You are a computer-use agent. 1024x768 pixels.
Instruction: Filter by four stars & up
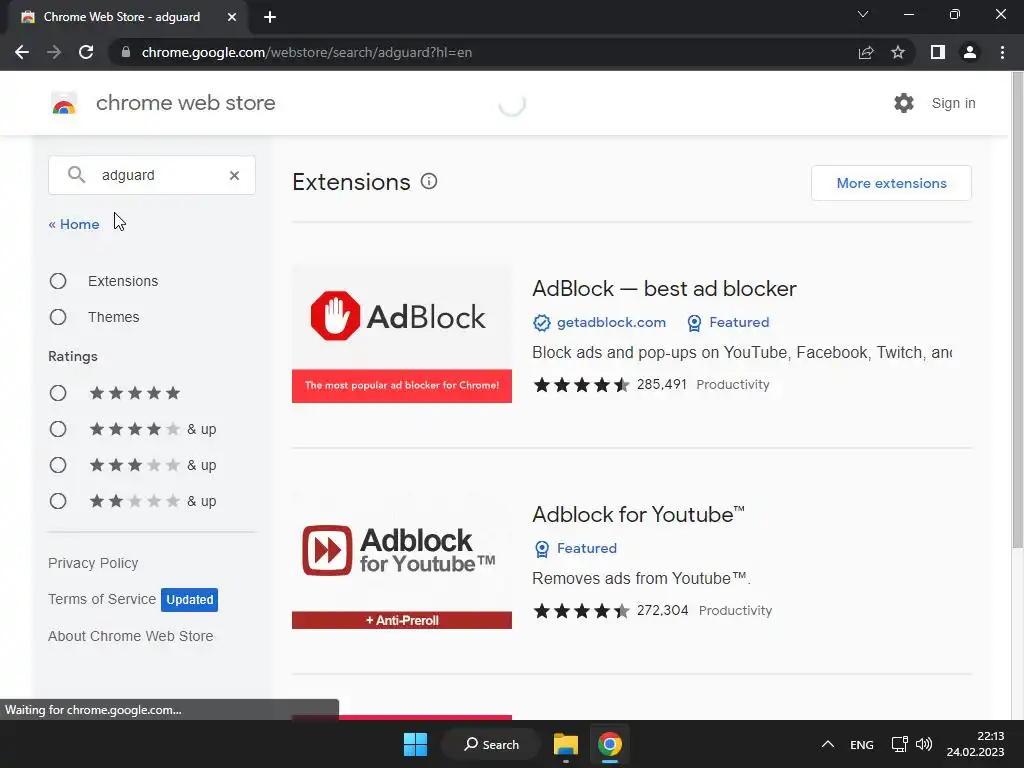(x=58, y=428)
